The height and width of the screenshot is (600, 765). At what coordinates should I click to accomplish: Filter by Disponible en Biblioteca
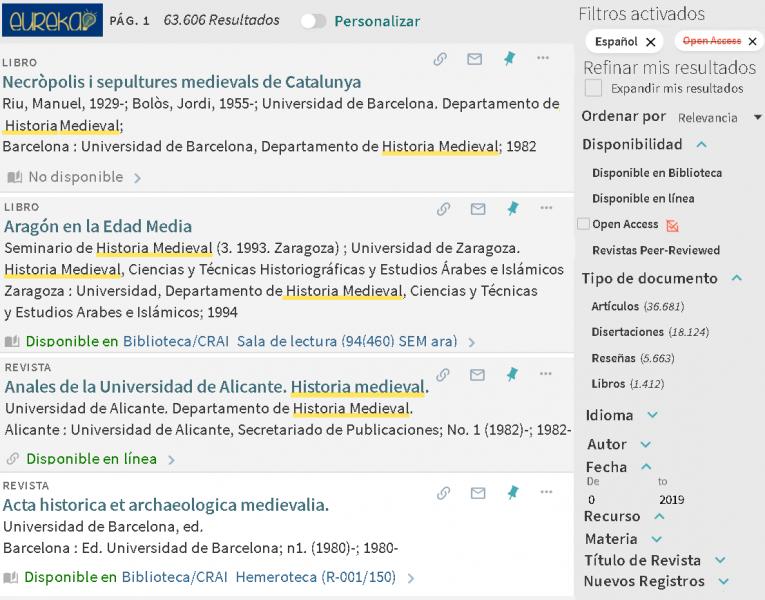(657, 173)
